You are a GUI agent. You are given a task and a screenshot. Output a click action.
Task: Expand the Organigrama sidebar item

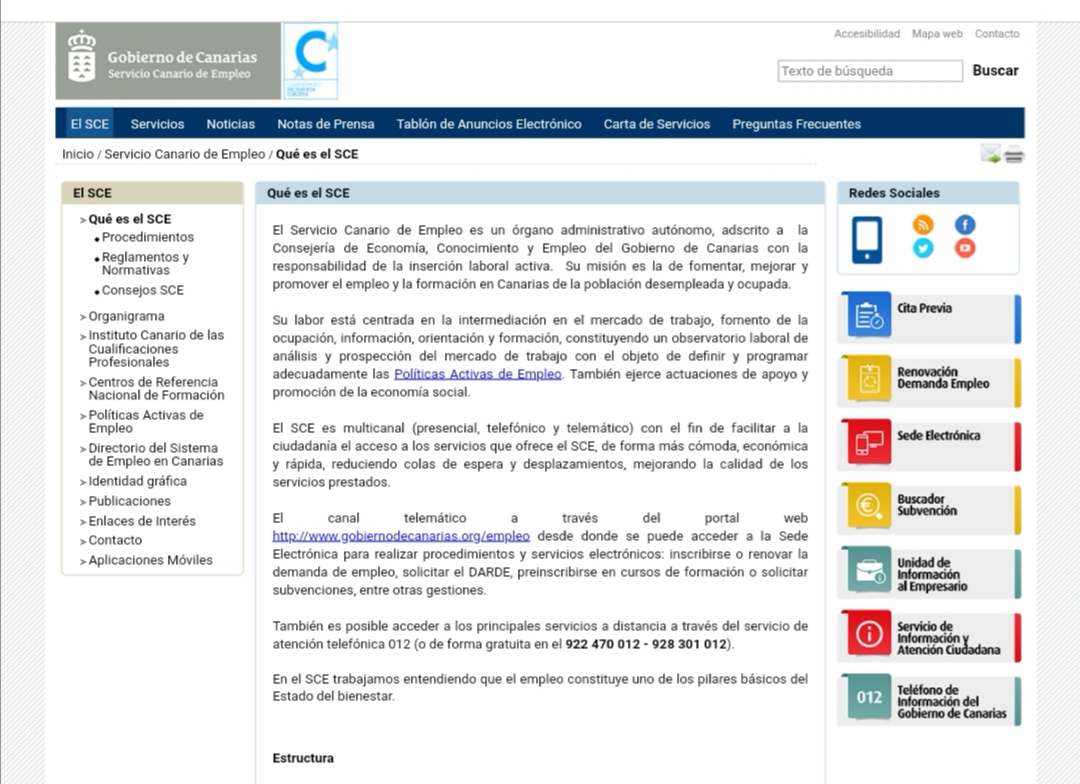pos(126,316)
